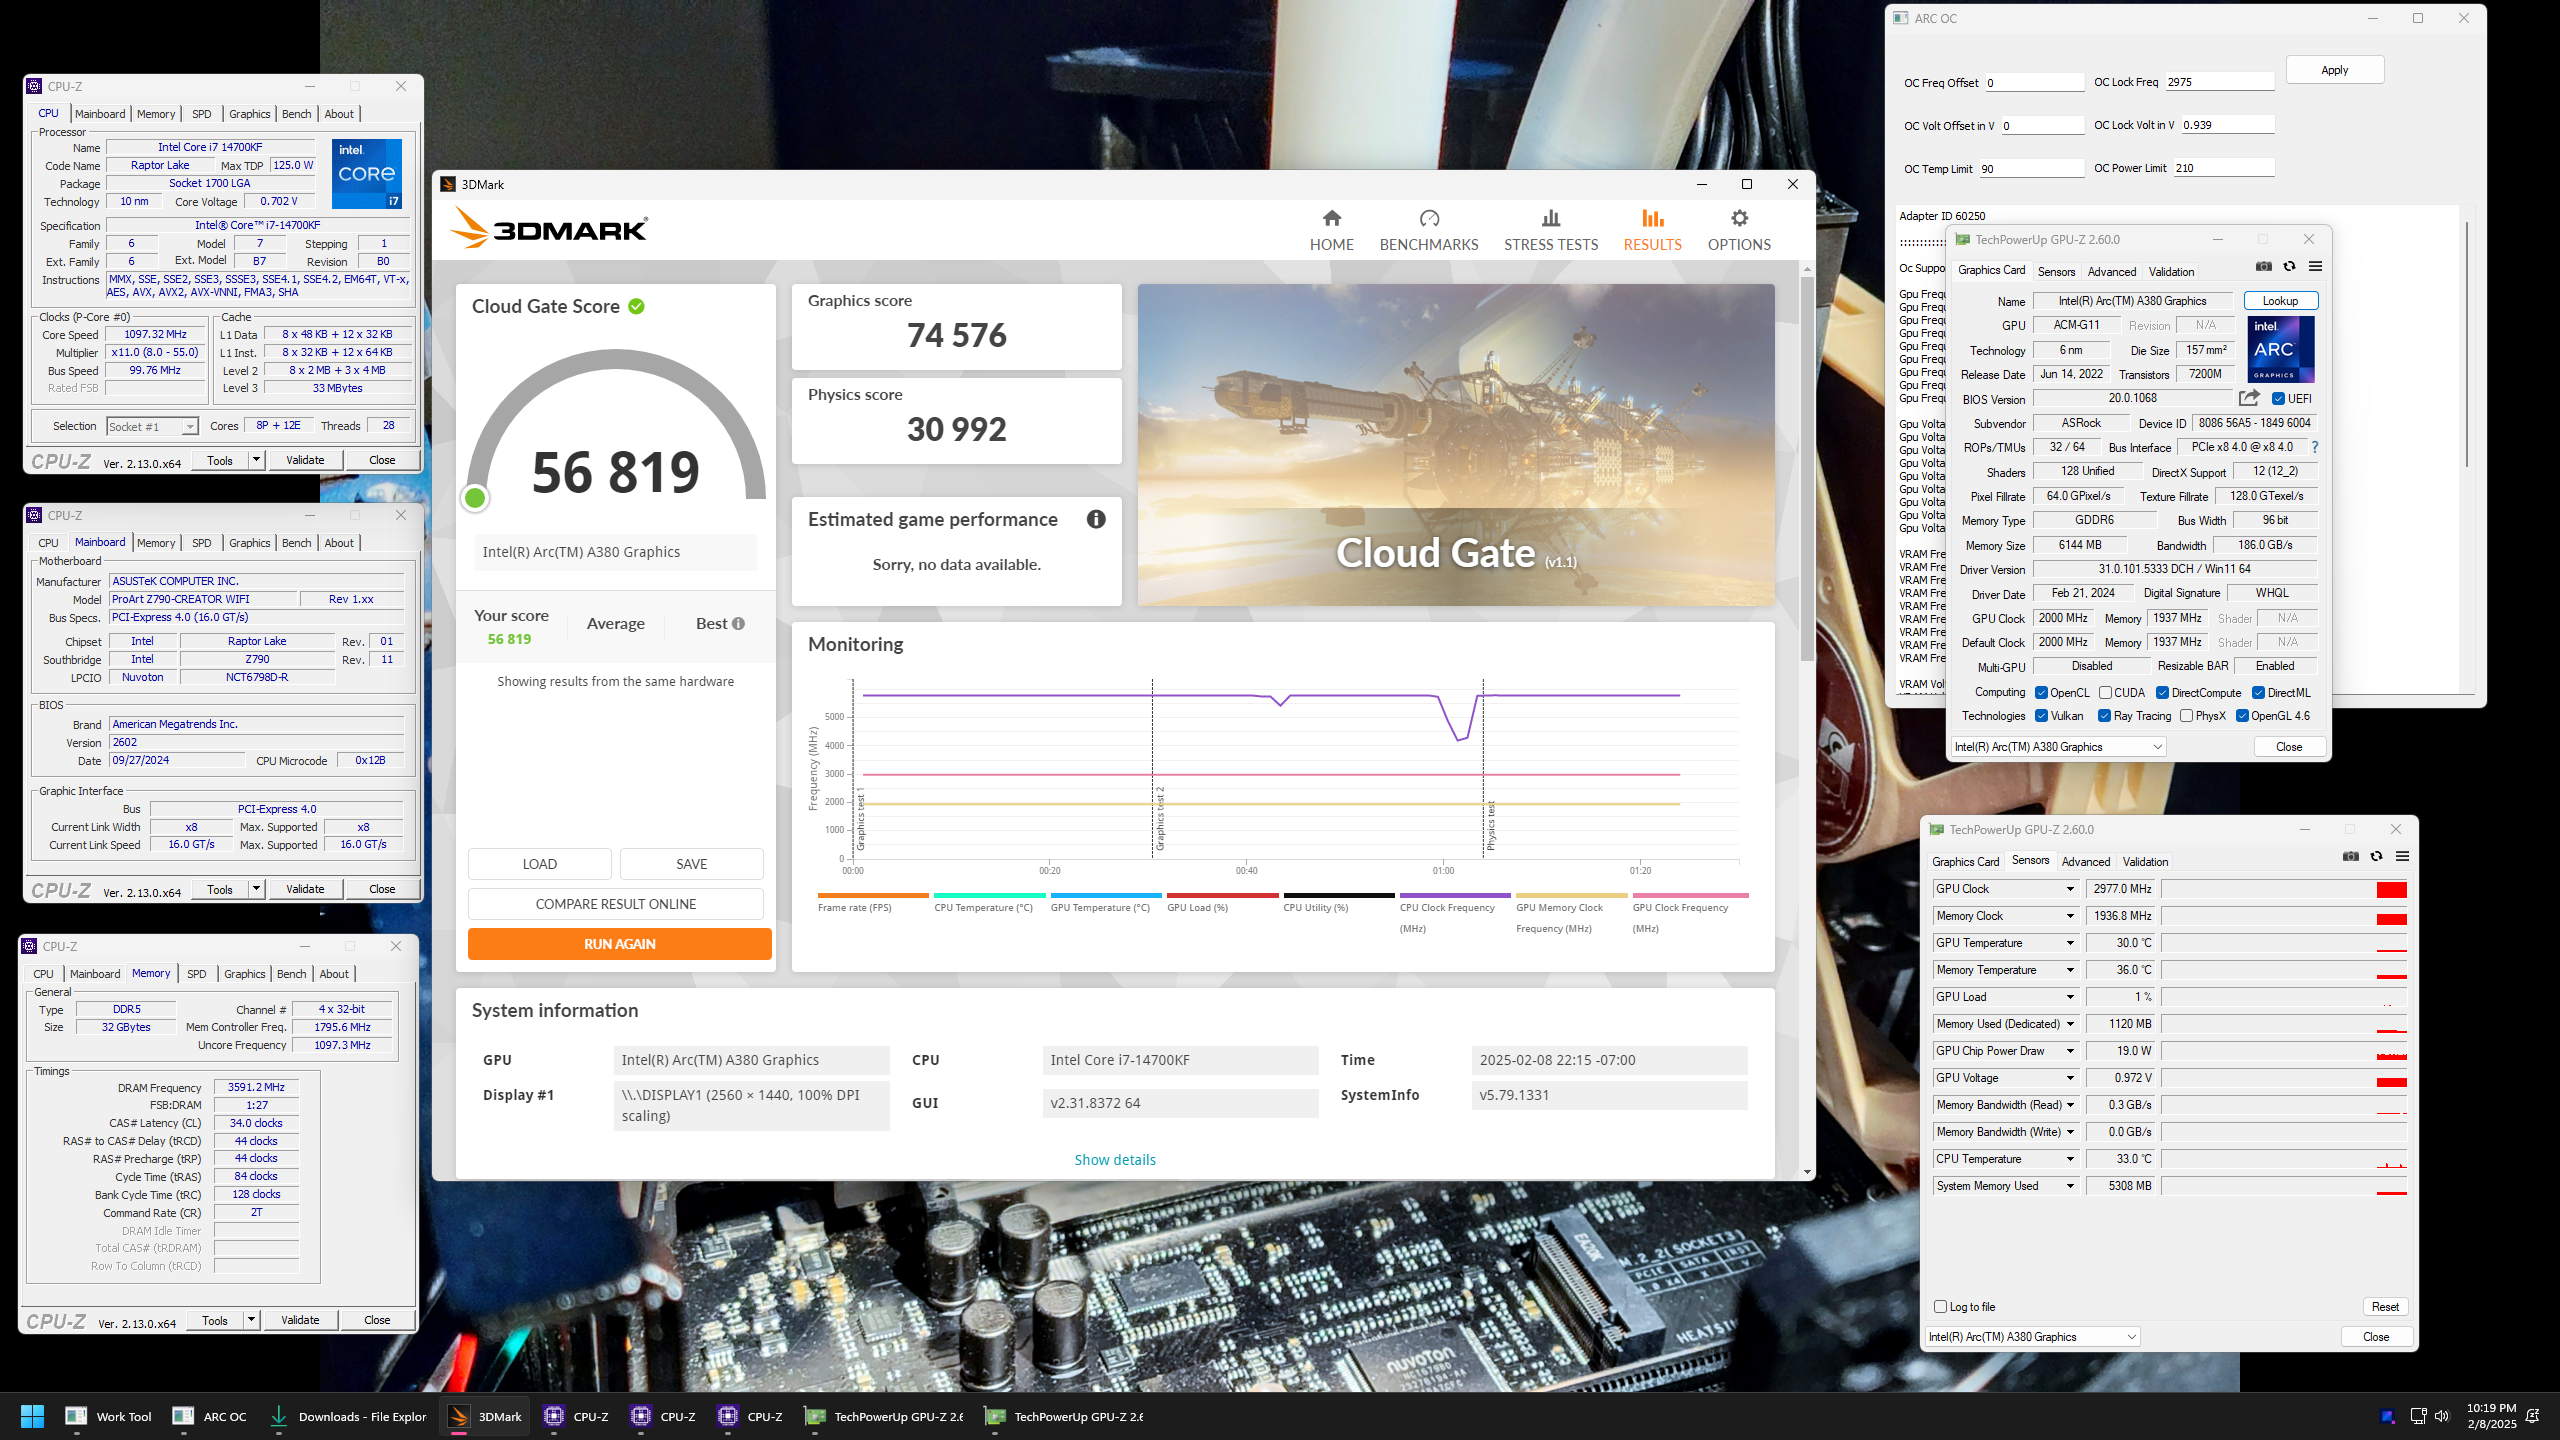Click the Frame rate (FPS) legend color bar
Screen dimensions: 2560x1440
click(x=873, y=895)
